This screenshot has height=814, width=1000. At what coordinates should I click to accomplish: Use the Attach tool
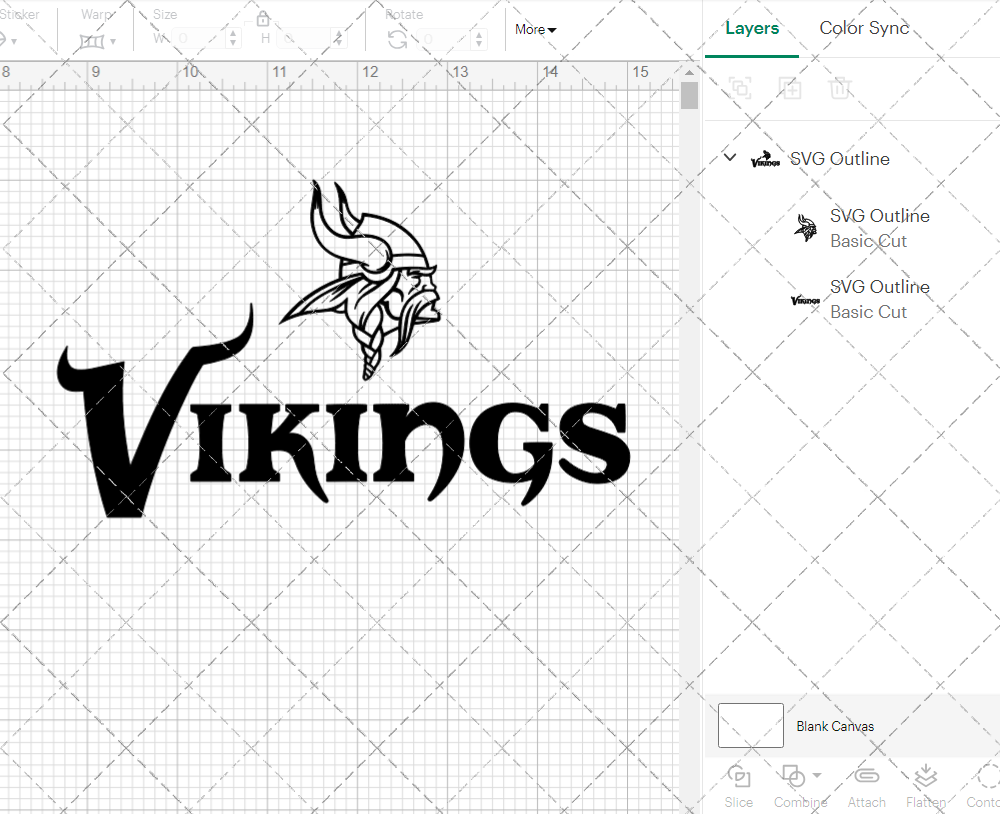[x=866, y=785]
